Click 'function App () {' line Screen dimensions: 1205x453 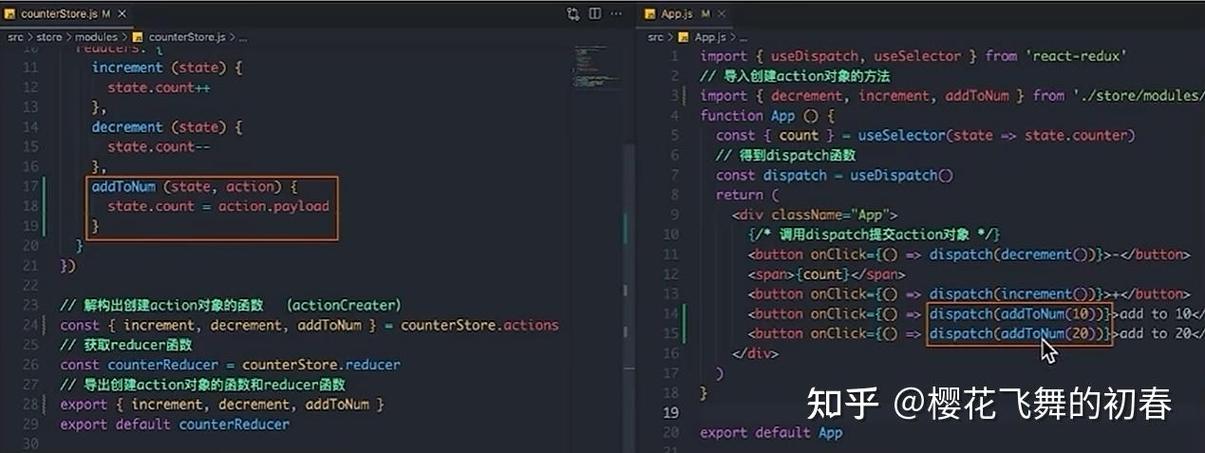(768, 116)
